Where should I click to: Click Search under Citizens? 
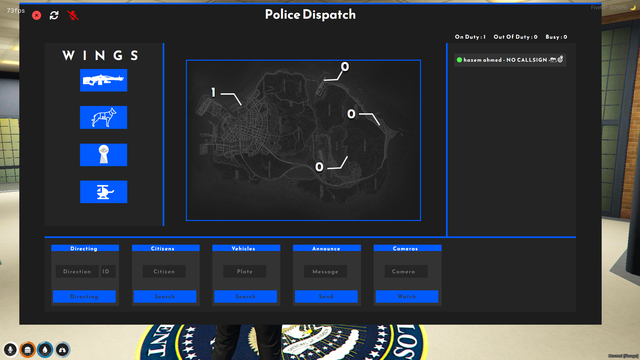165,297
